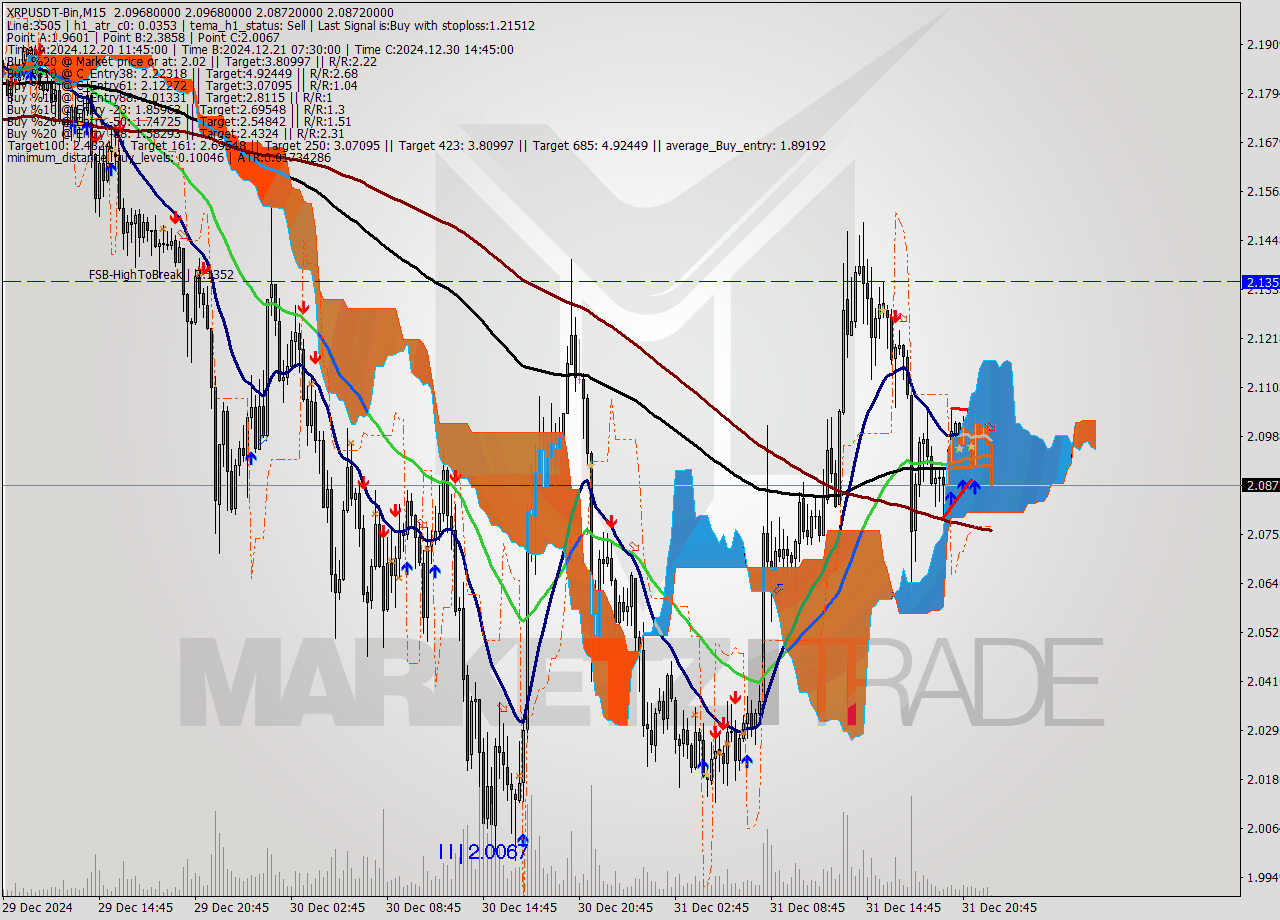This screenshot has height=920, width=1280.
Task: Click the 2.075 price axis label
Action: tap(1262, 534)
